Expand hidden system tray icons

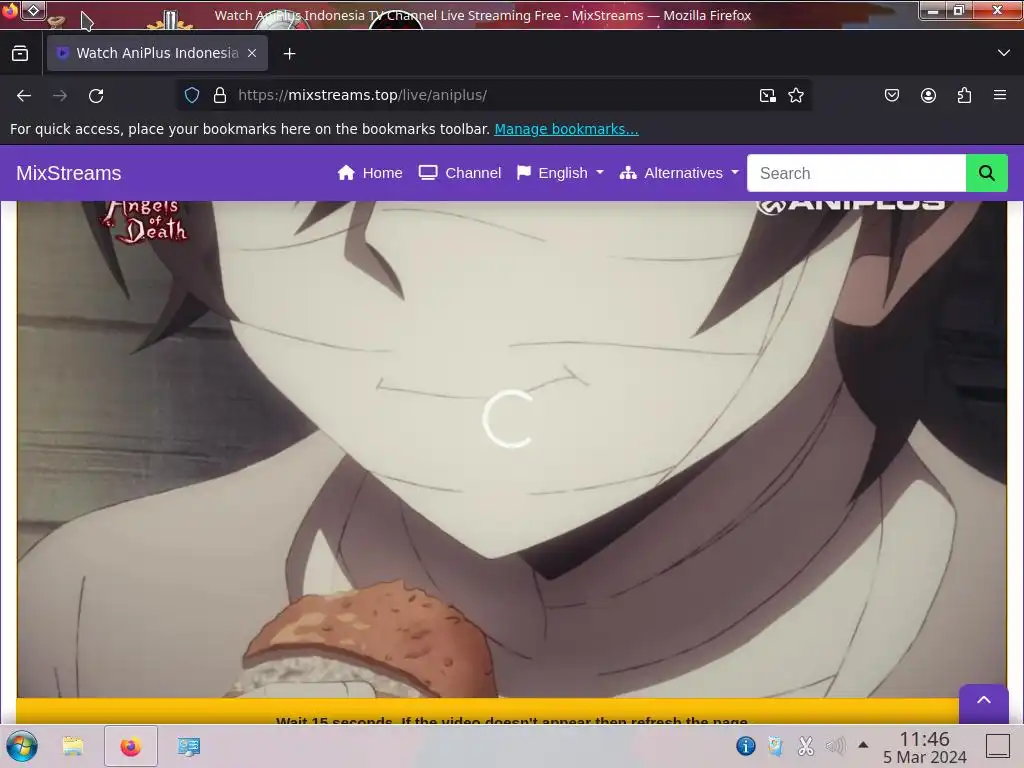(863, 744)
